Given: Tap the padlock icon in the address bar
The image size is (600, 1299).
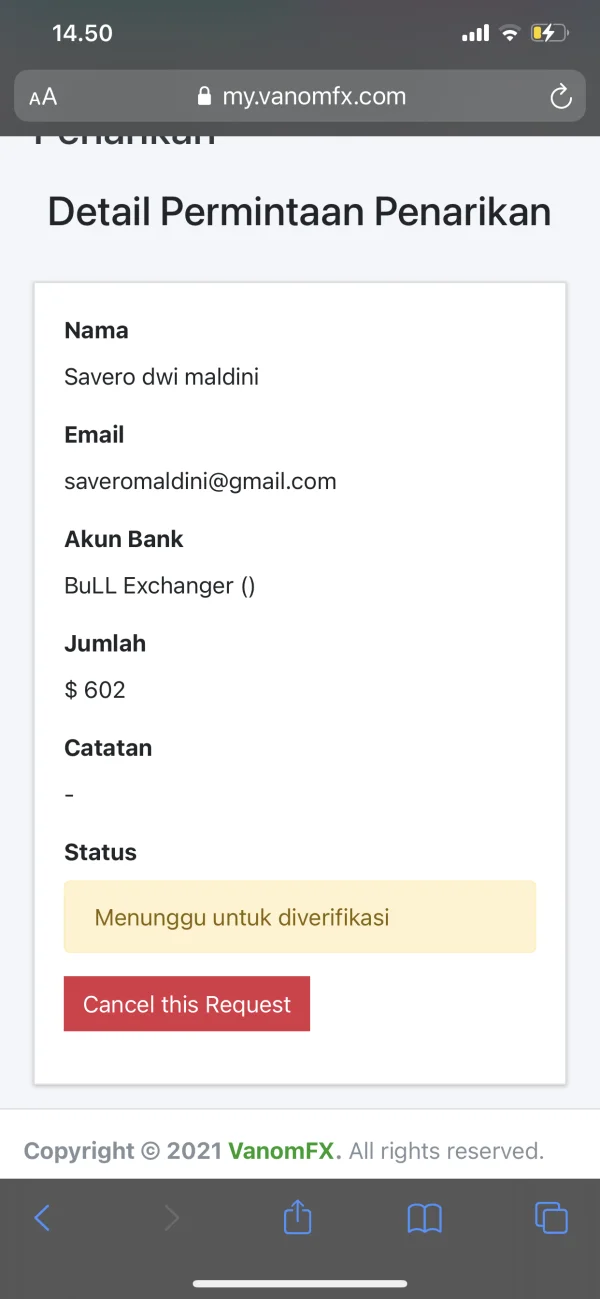Looking at the screenshot, I should pos(205,97).
